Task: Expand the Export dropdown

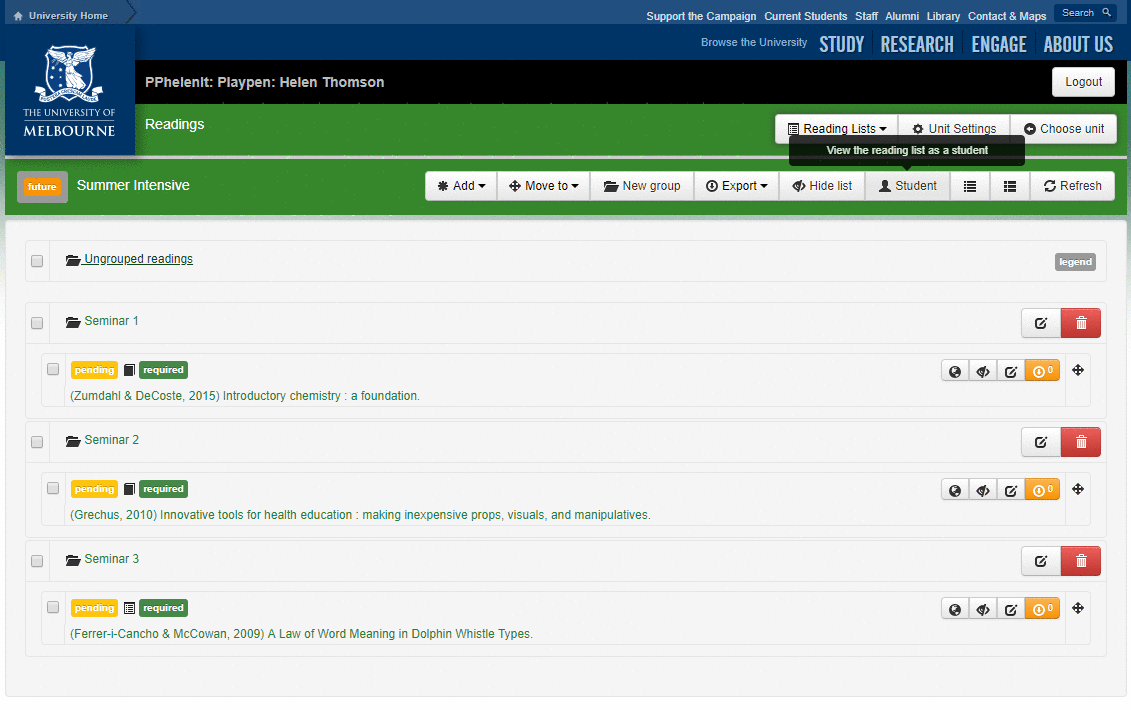Action: coord(736,186)
